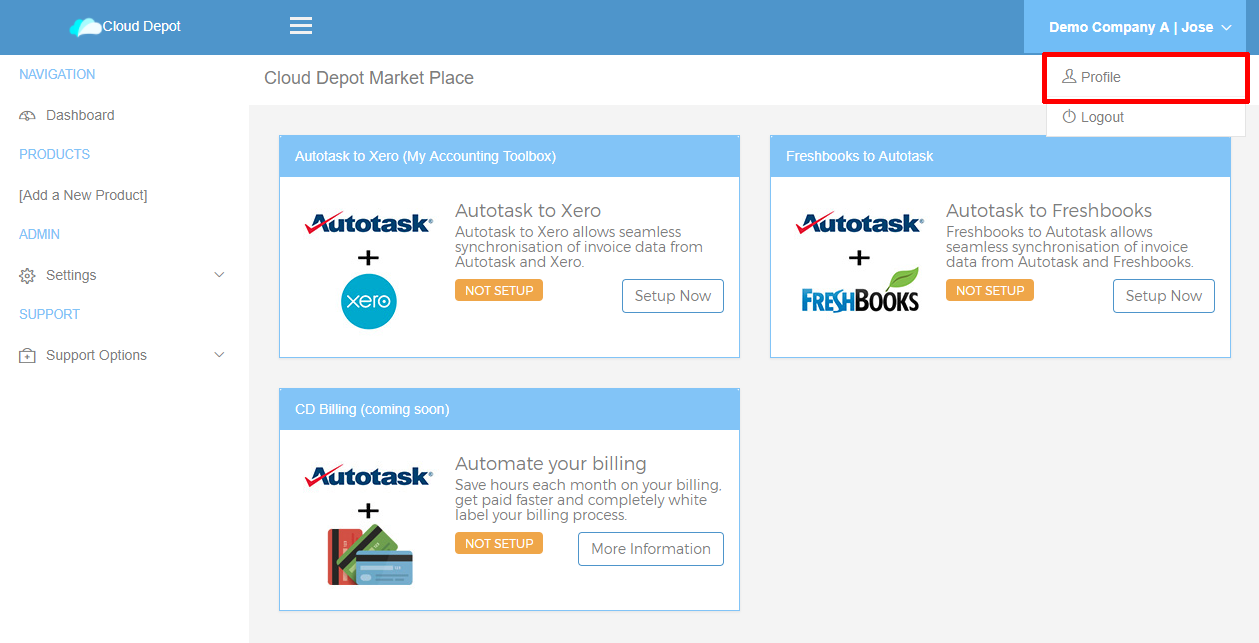Click the PRODUCTS section label
The image size is (1259, 643).
pos(54,155)
